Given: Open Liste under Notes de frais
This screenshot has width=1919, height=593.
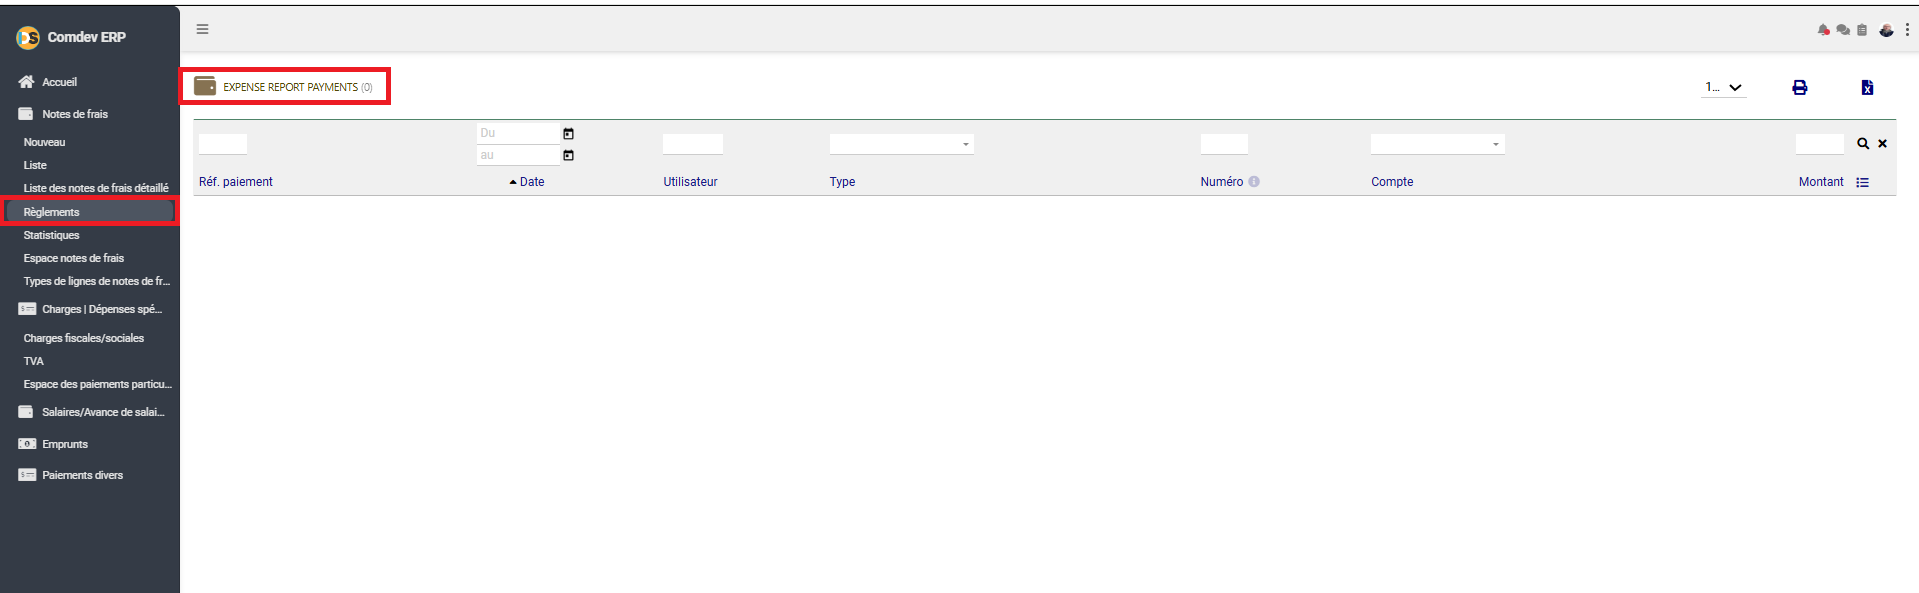Looking at the screenshot, I should tap(35, 165).
